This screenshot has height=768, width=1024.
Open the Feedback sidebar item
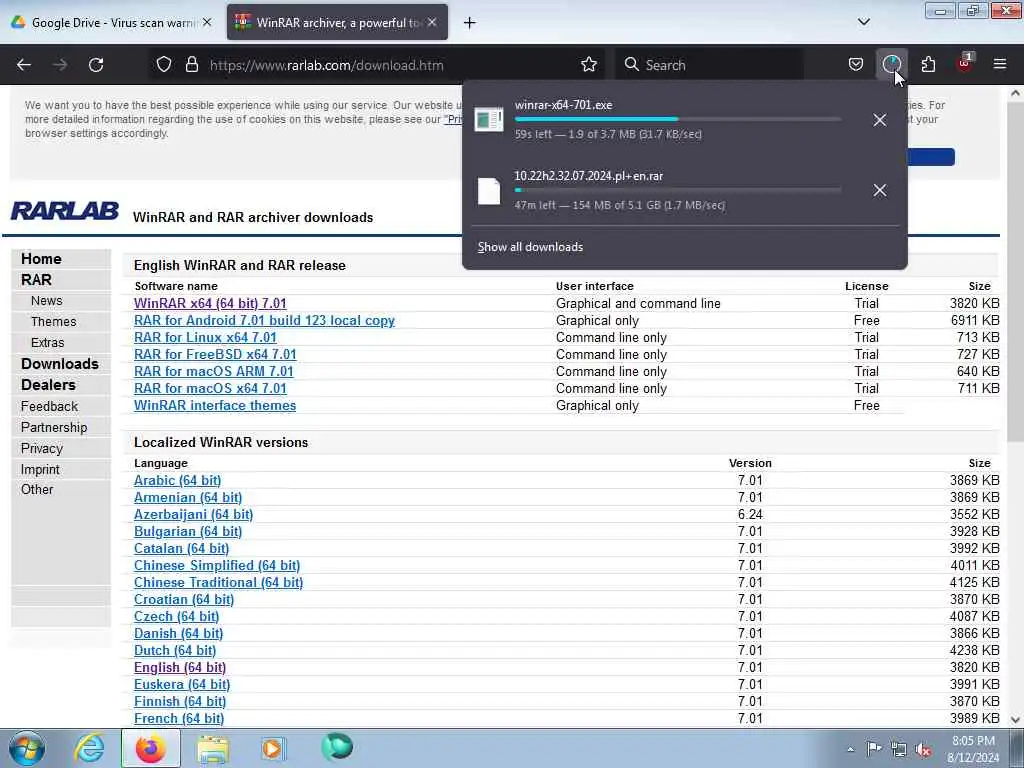click(49, 406)
